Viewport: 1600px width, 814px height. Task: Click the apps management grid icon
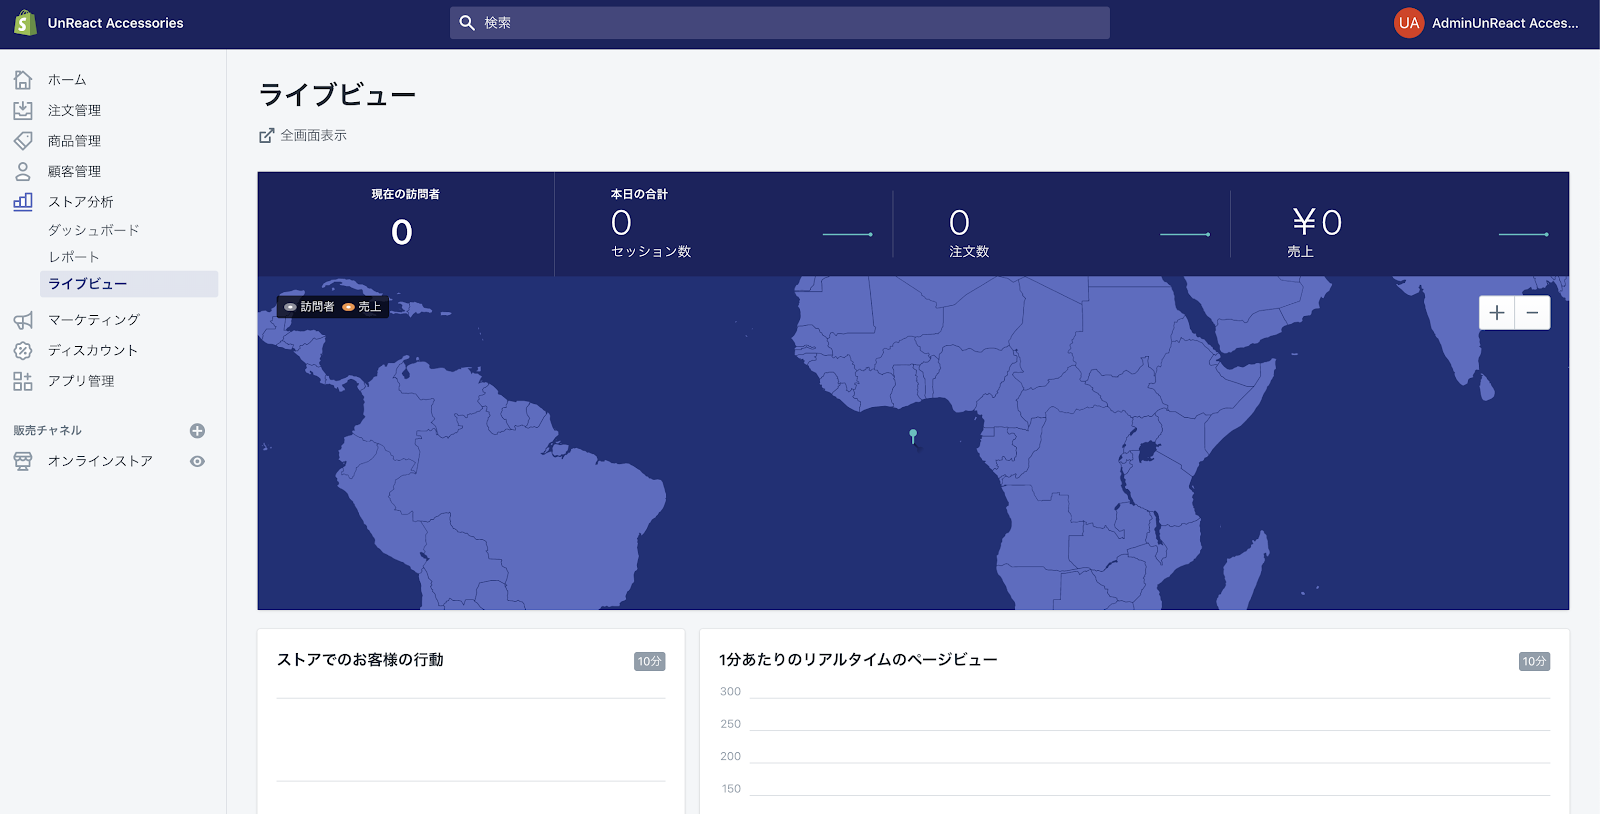(23, 381)
